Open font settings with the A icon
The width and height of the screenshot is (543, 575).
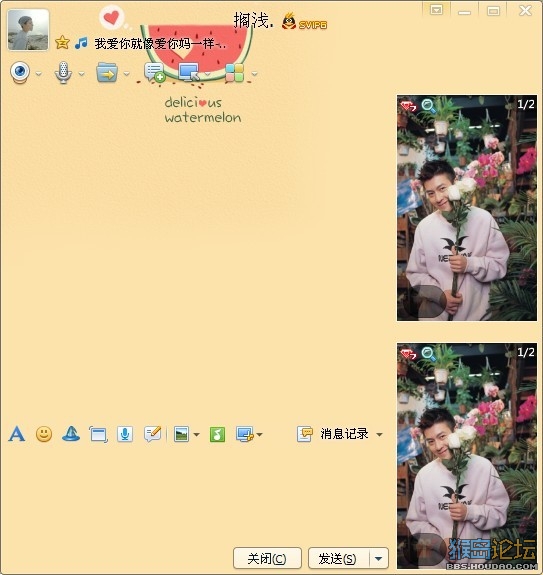click(x=17, y=434)
